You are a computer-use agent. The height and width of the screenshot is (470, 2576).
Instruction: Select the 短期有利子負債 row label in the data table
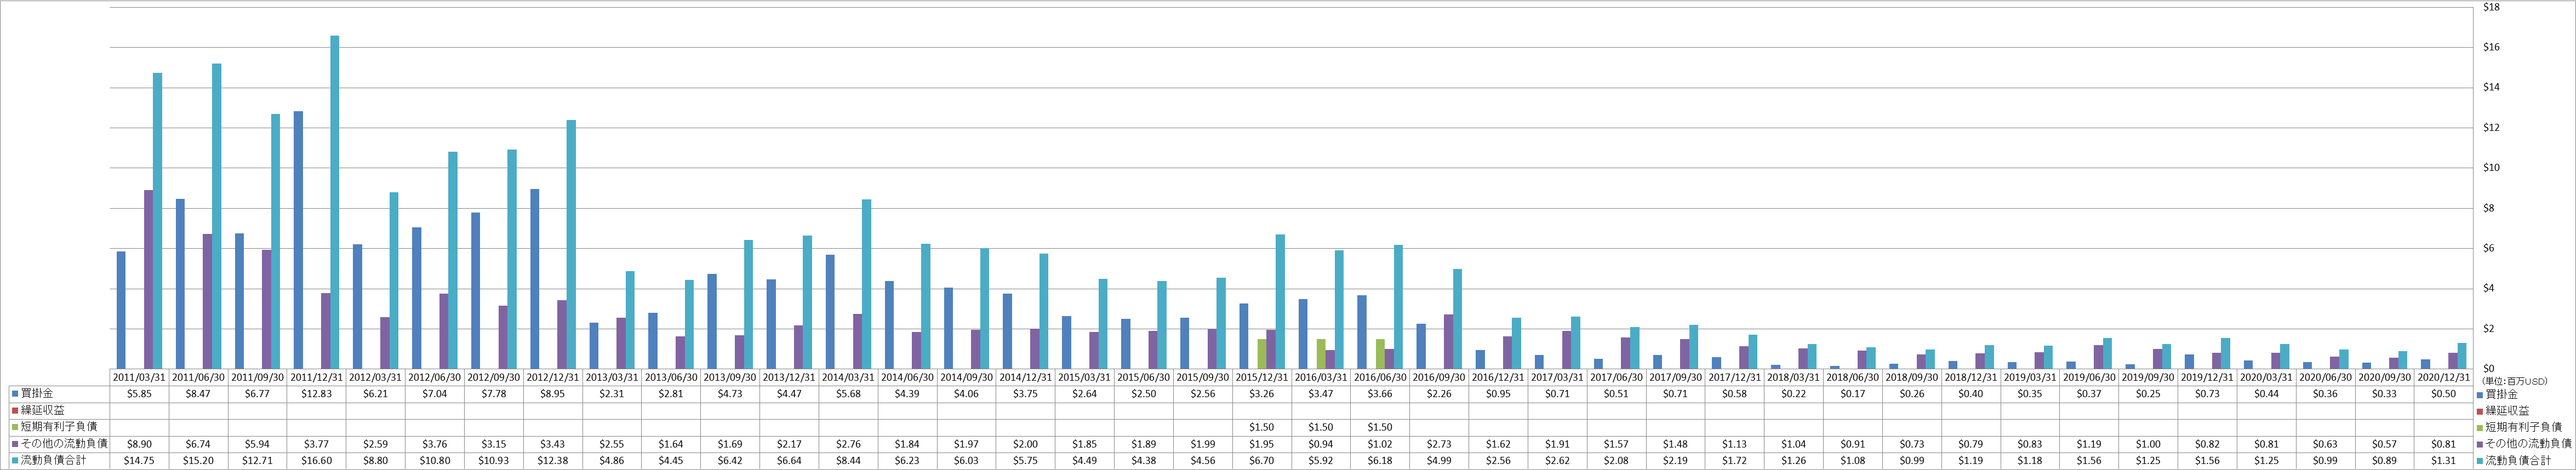coord(59,427)
